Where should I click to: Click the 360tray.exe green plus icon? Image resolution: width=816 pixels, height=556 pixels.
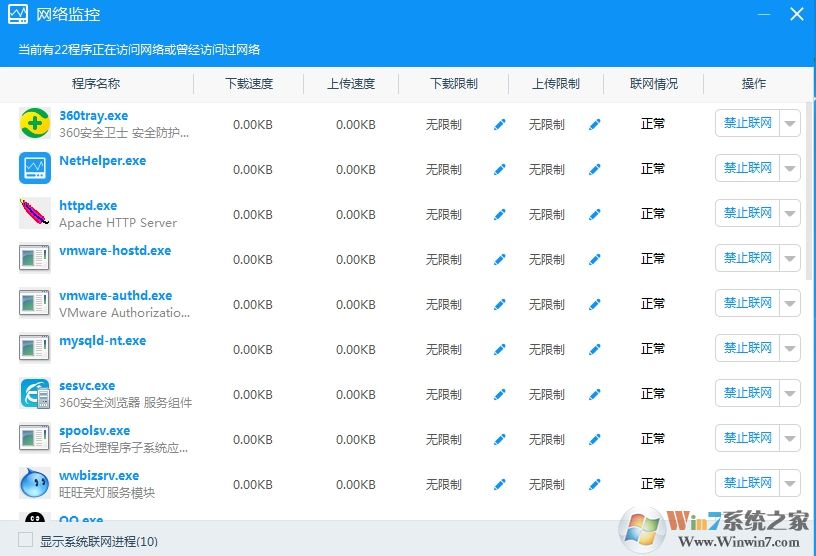[35, 123]
